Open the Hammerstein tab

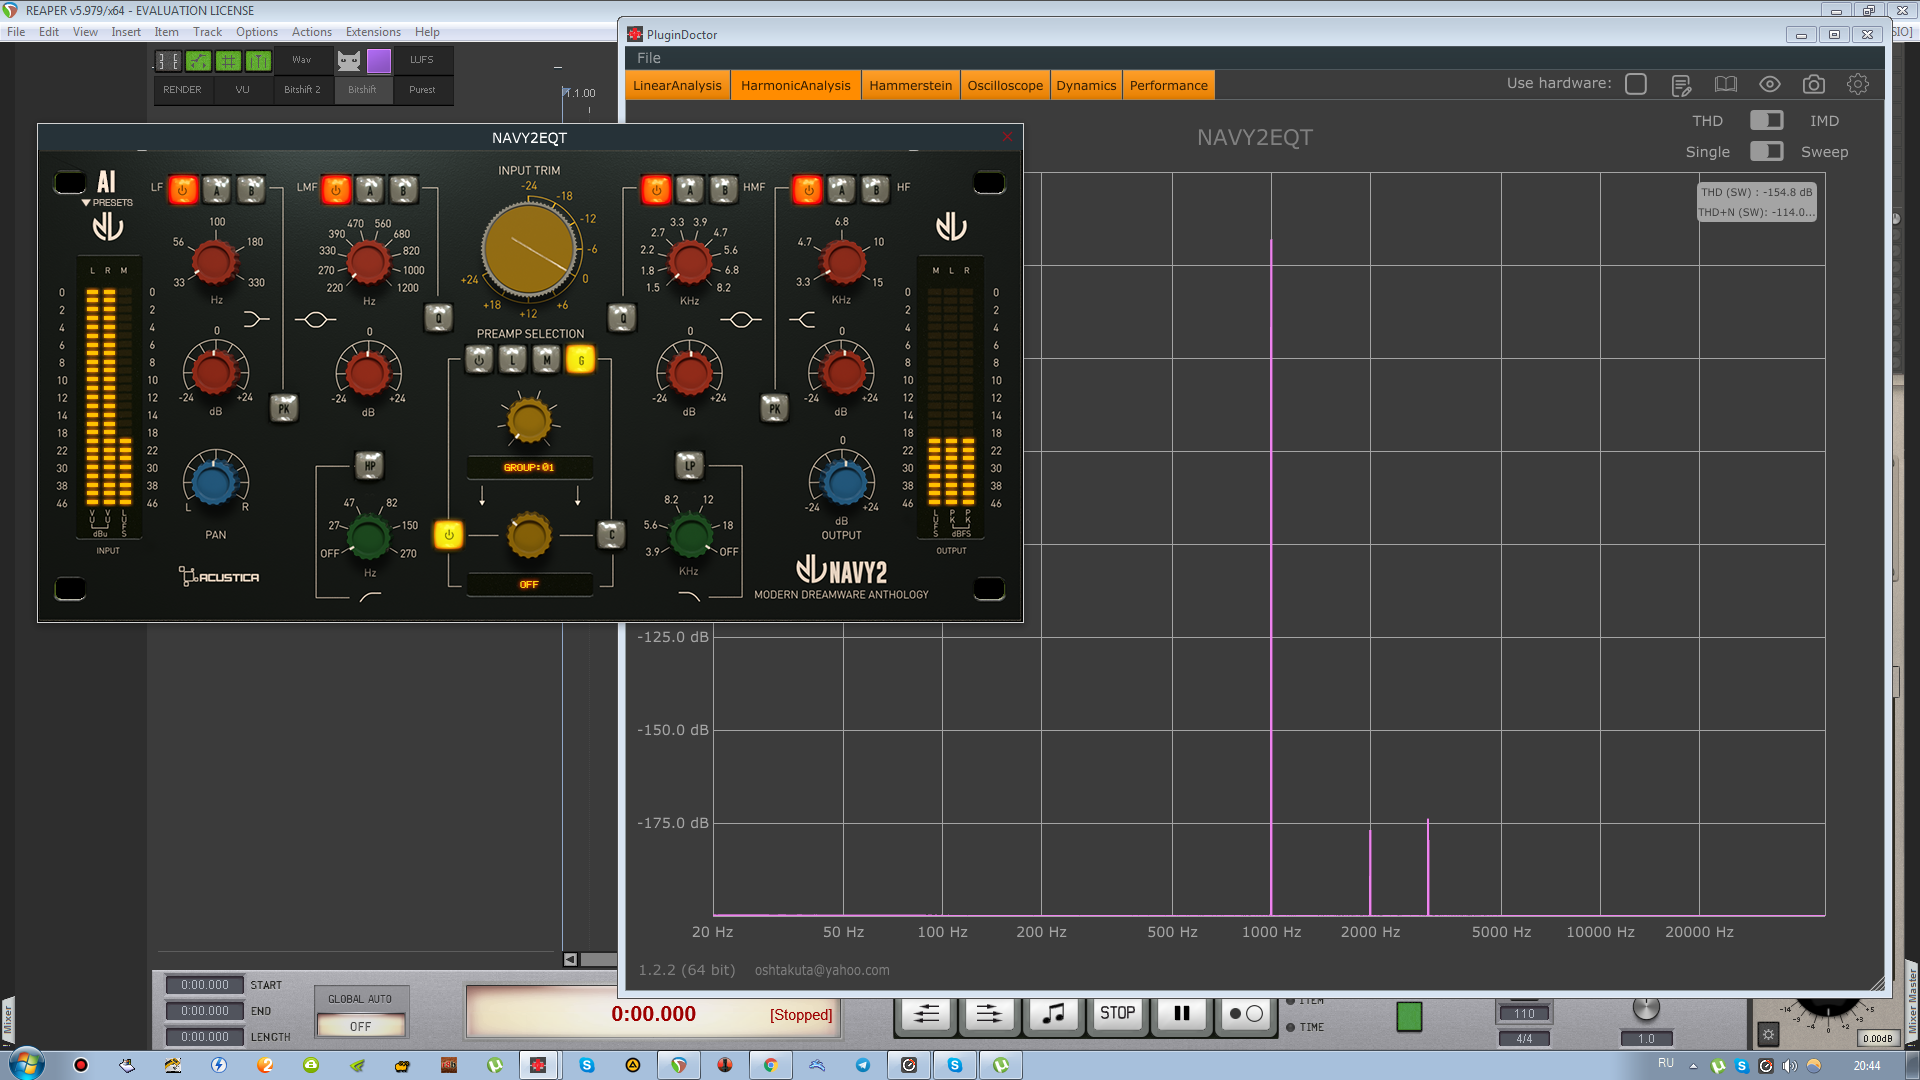(910, 85)
